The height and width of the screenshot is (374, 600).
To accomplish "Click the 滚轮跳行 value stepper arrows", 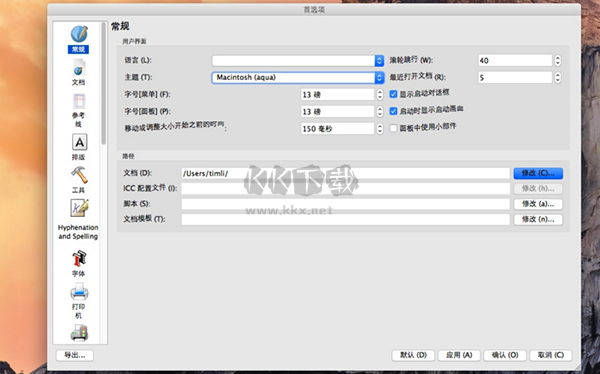I will (558, 60).
